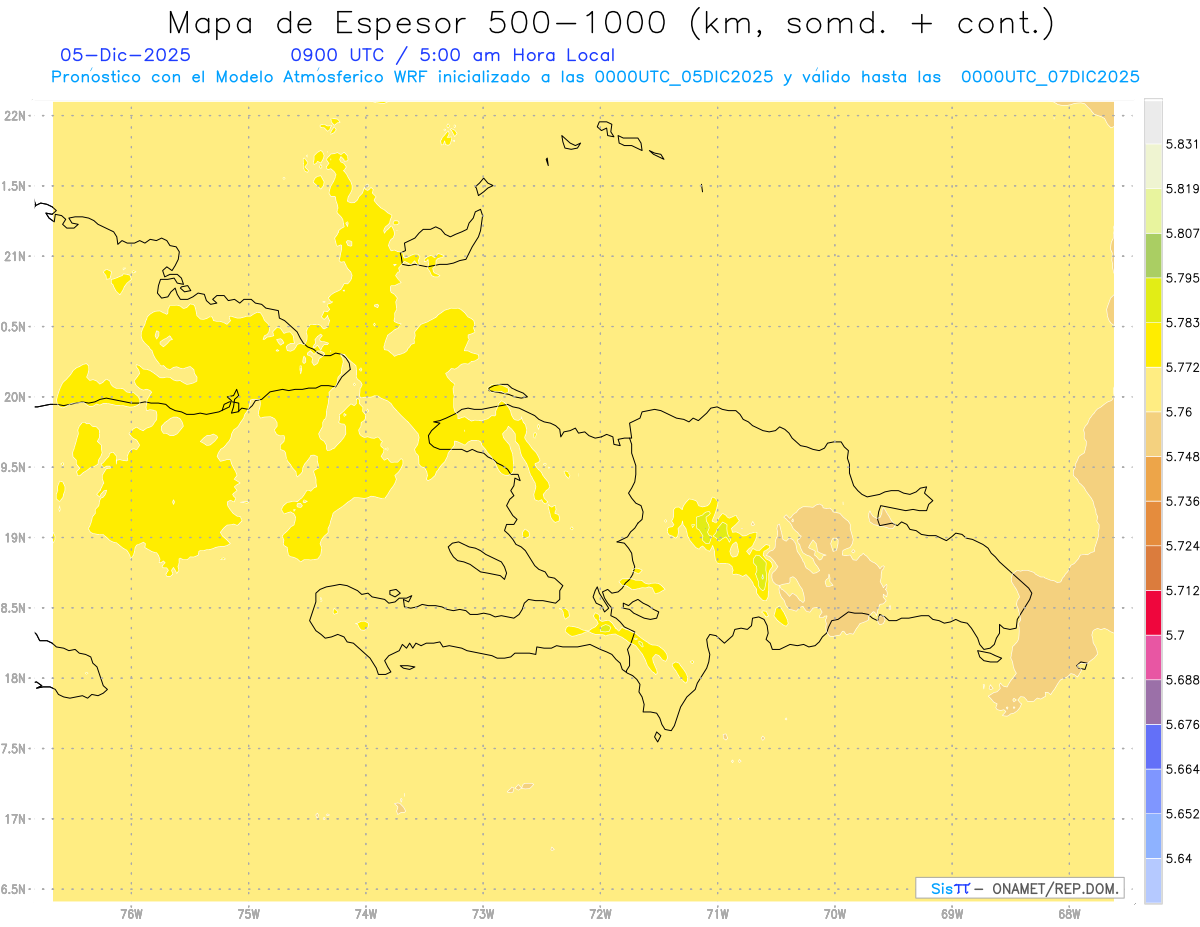This screenshot has height=927, width=1200.
Task: Click the 76W longitude axis label
Action: 132,914
